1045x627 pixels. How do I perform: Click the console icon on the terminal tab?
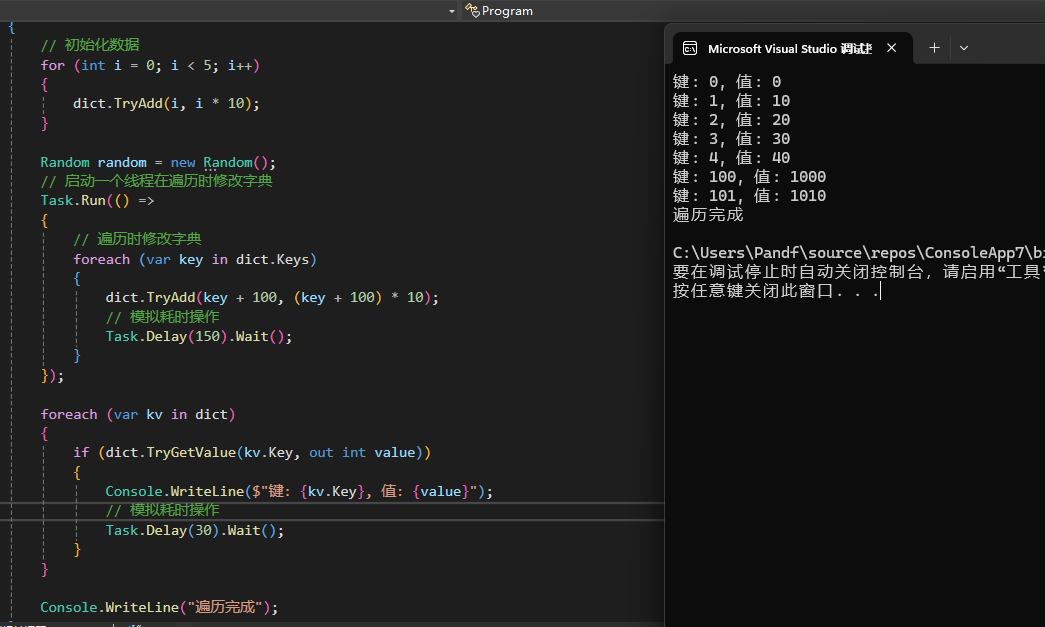click(x=690, y=49)
